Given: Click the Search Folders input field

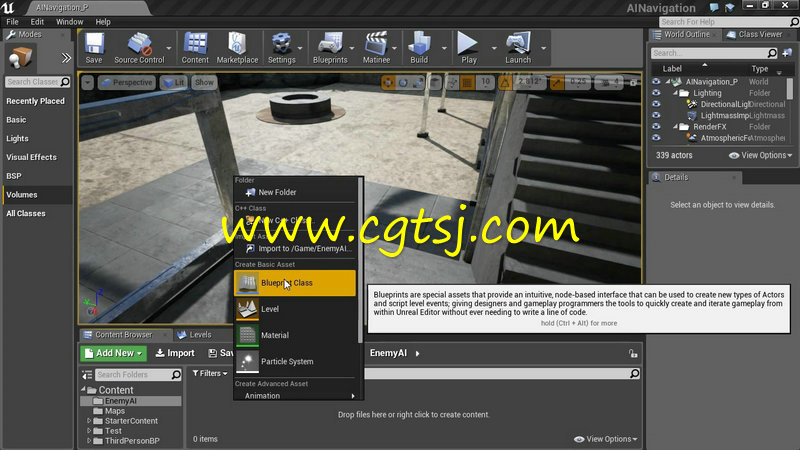Looking at the screenshot, I should pos(138,374).
